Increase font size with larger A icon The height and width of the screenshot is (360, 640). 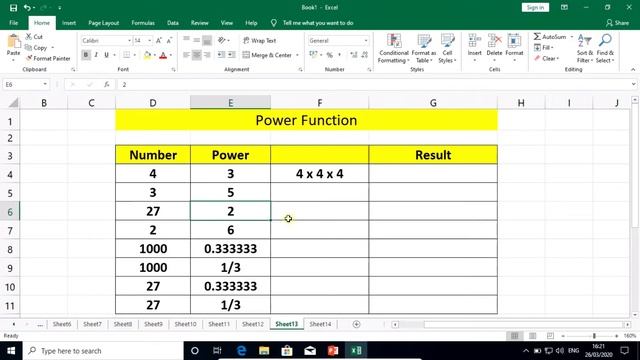click(x=159, y=40)
